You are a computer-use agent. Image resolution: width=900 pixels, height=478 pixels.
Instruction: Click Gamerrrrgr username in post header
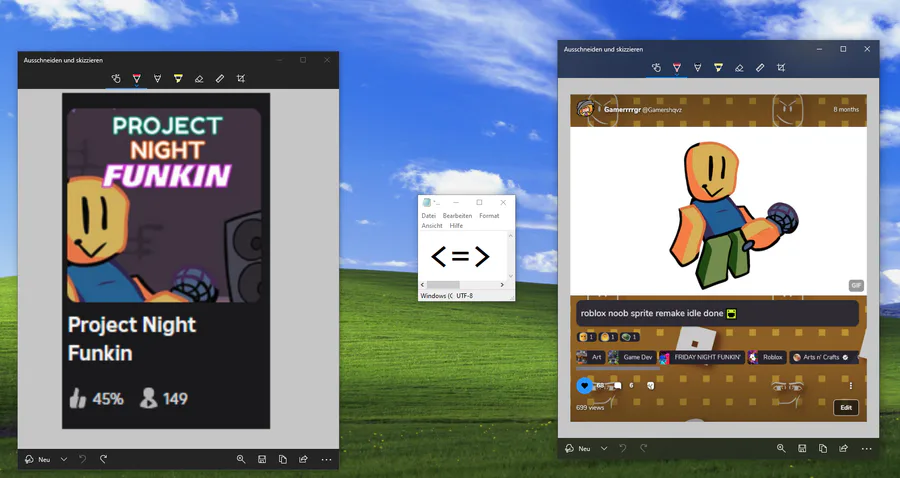click(622, 109)
